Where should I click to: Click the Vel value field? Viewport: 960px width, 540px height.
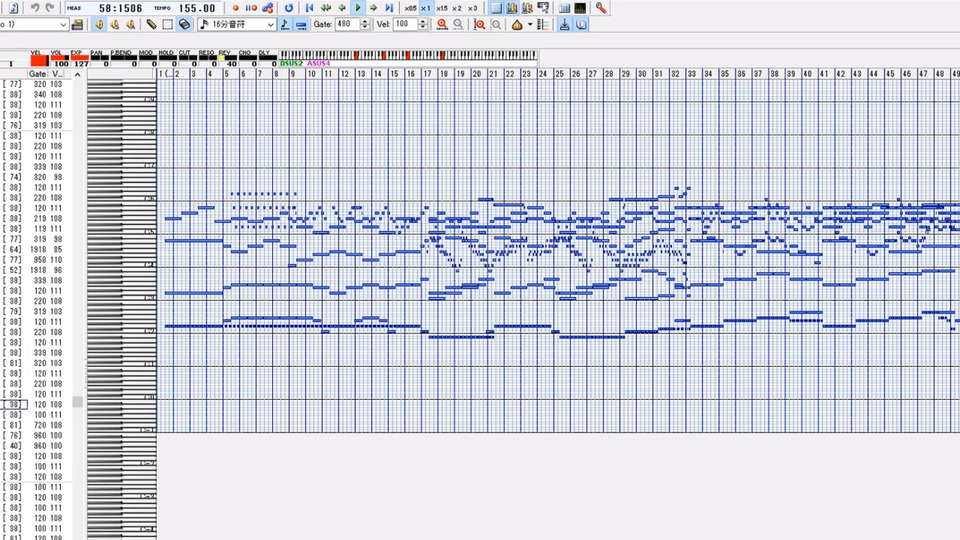pos(405,24)
